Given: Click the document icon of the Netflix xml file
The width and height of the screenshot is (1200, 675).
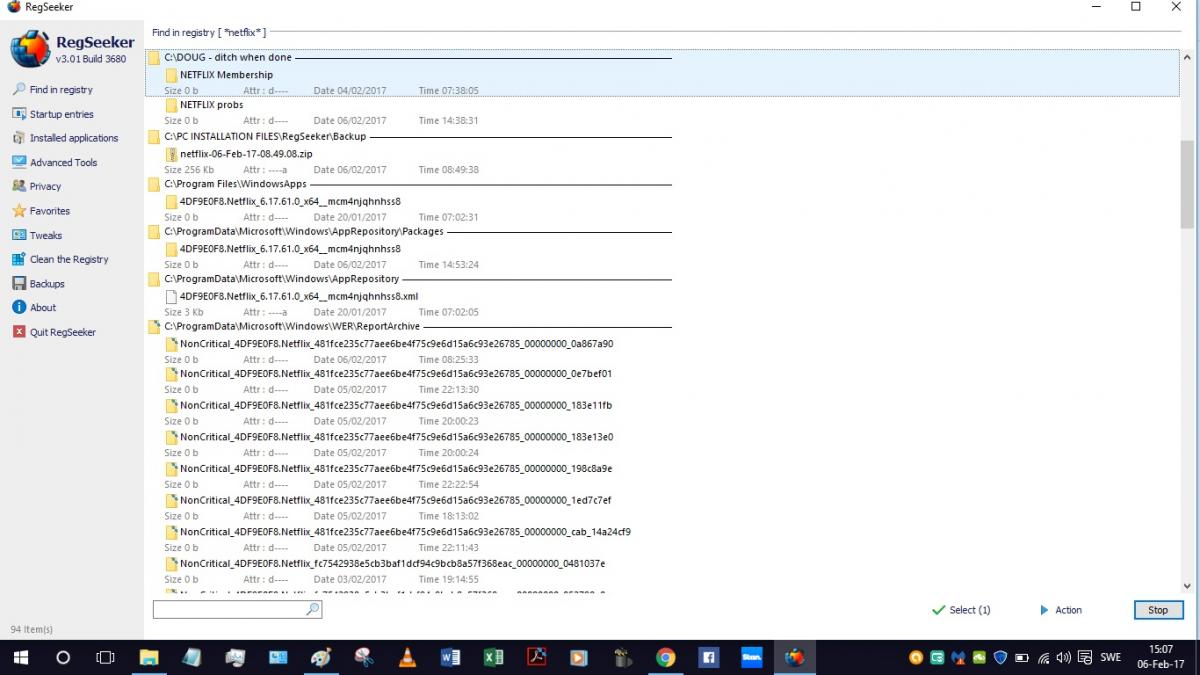Looking at the screenshot, I should 171,296.
